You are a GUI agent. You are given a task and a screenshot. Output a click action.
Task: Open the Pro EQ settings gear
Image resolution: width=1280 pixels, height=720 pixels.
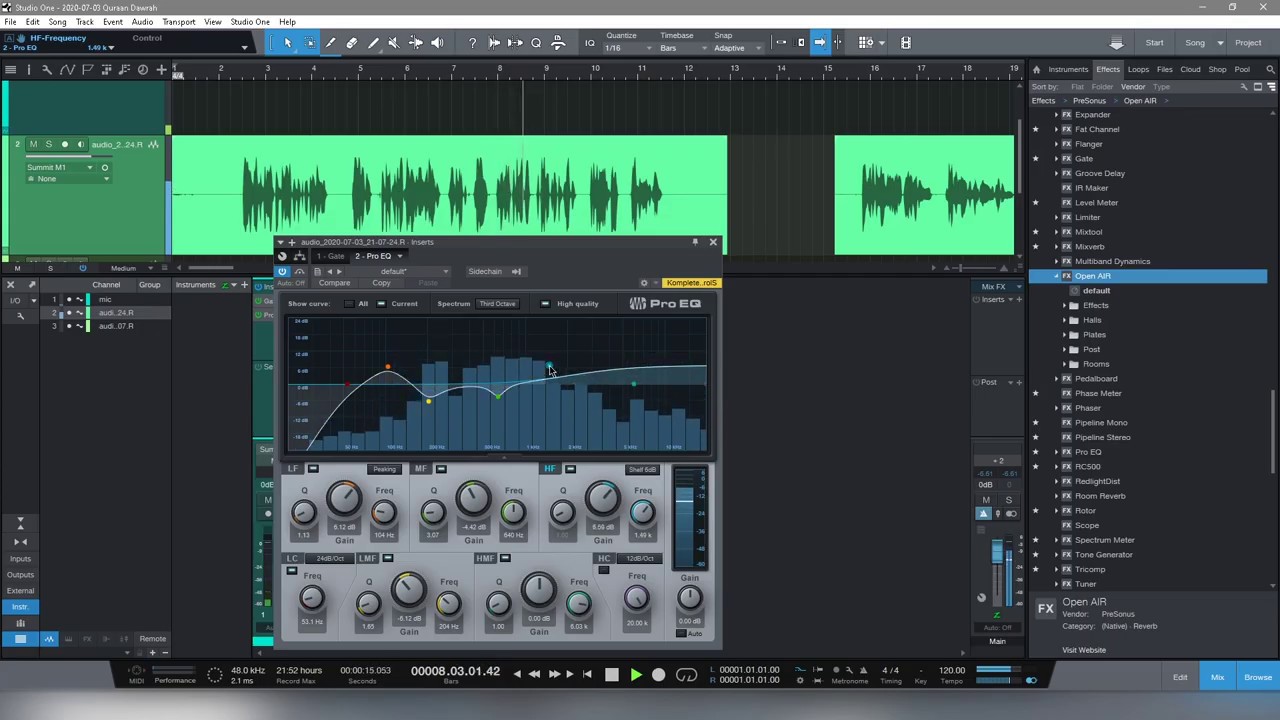click(x=644, y=283)
